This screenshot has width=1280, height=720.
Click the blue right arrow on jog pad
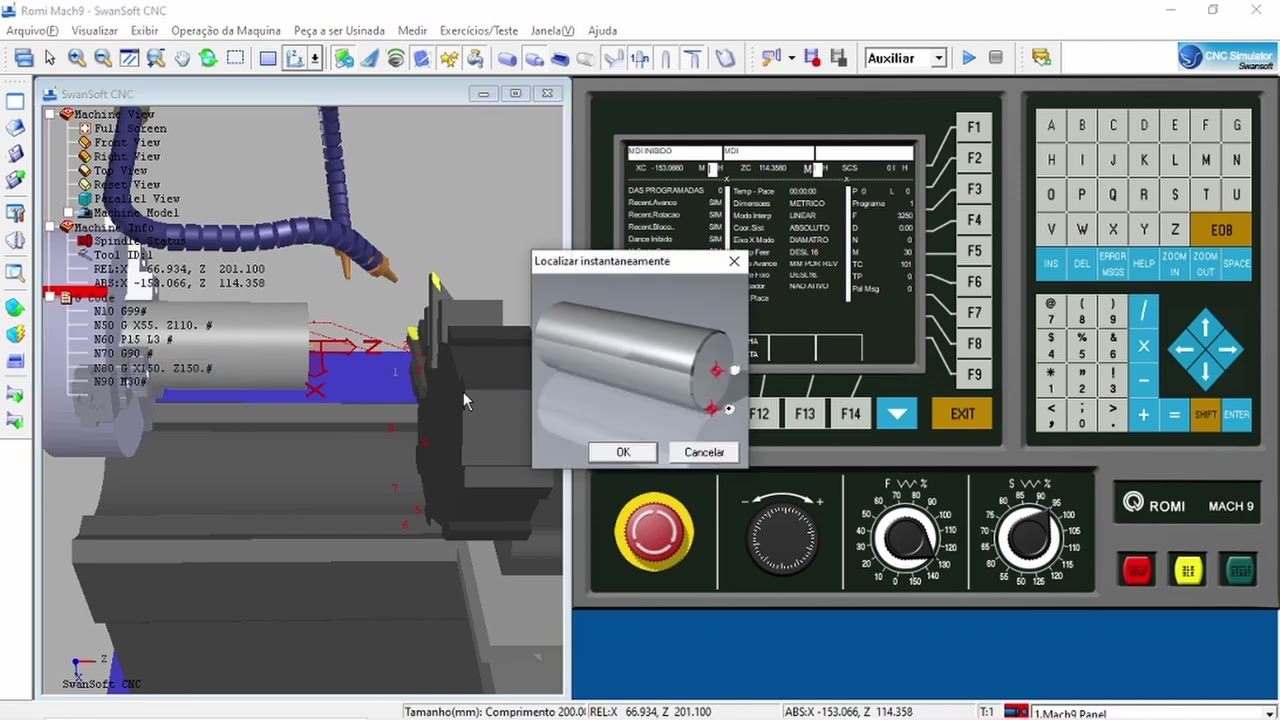click(1227, 350)
